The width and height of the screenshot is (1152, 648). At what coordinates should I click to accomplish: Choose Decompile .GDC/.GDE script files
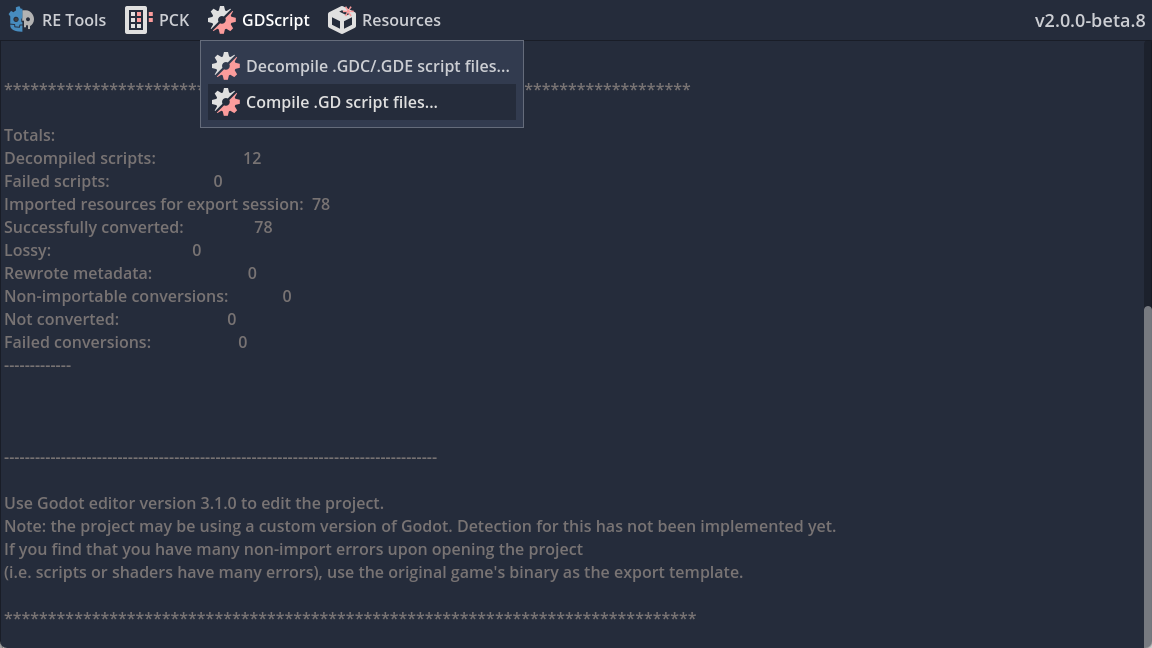coord(377,66)
